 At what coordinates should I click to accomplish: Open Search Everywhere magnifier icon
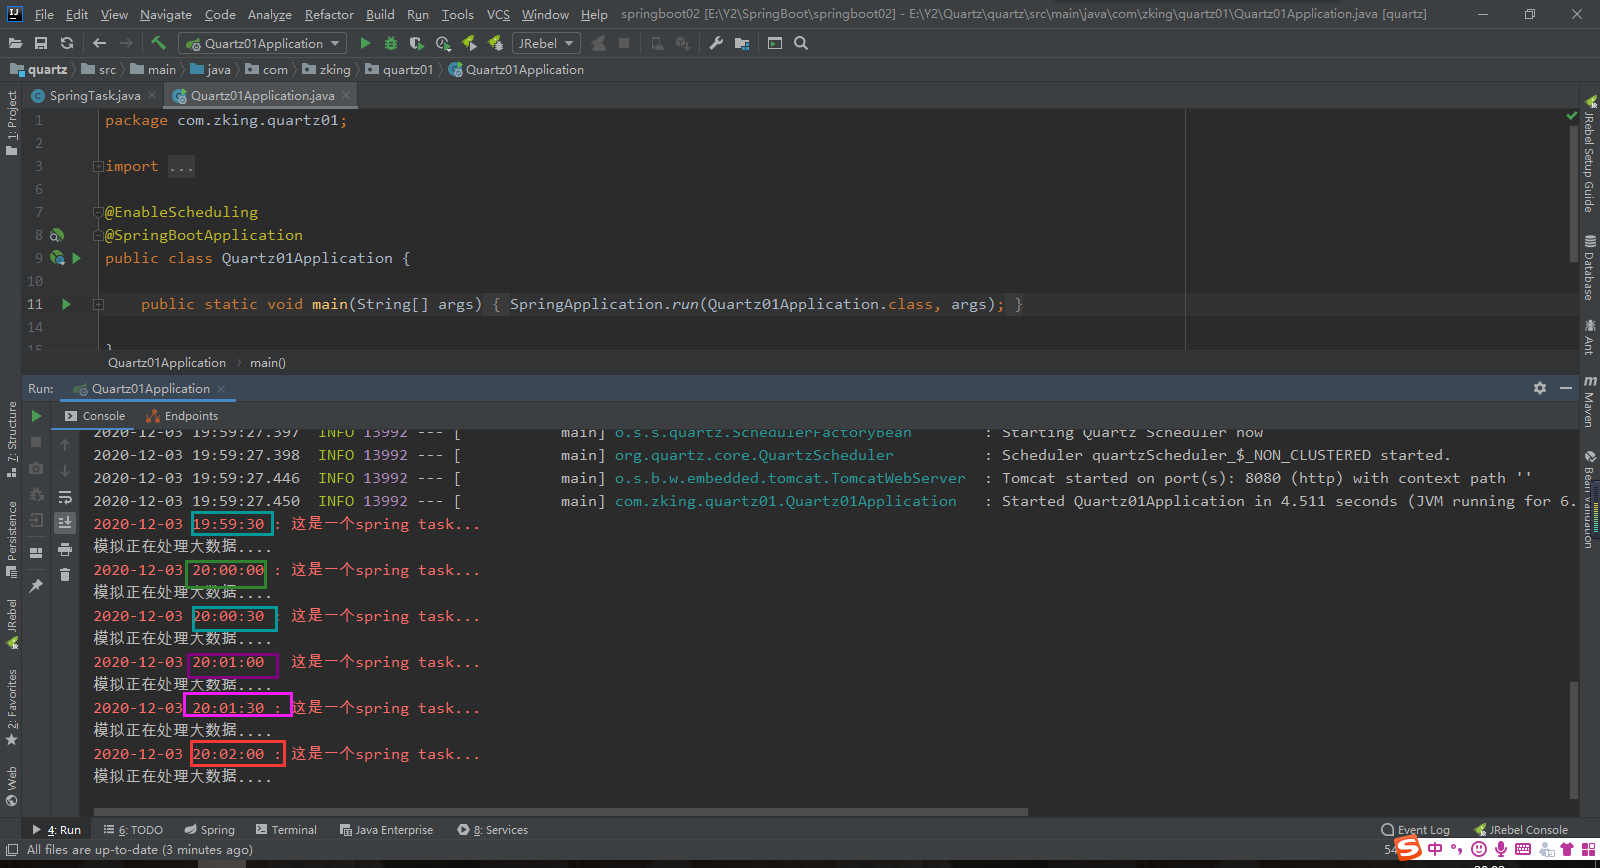(801, 43)
